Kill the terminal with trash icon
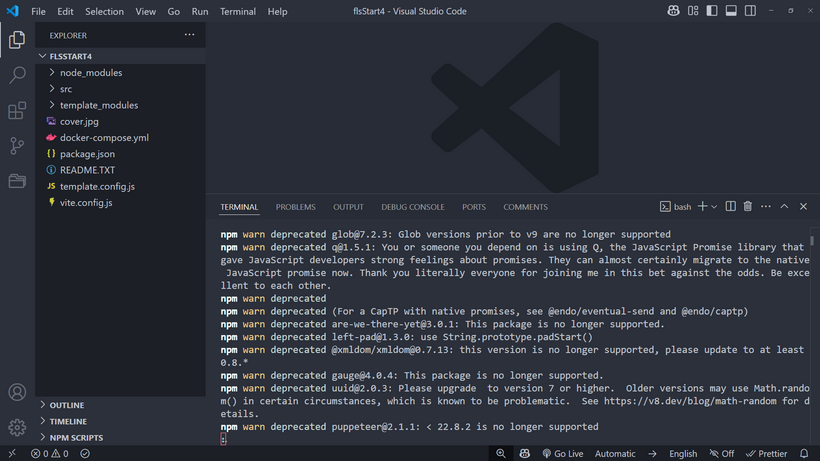820x461 pixels. pyautogui.click(x=748, y=206)
